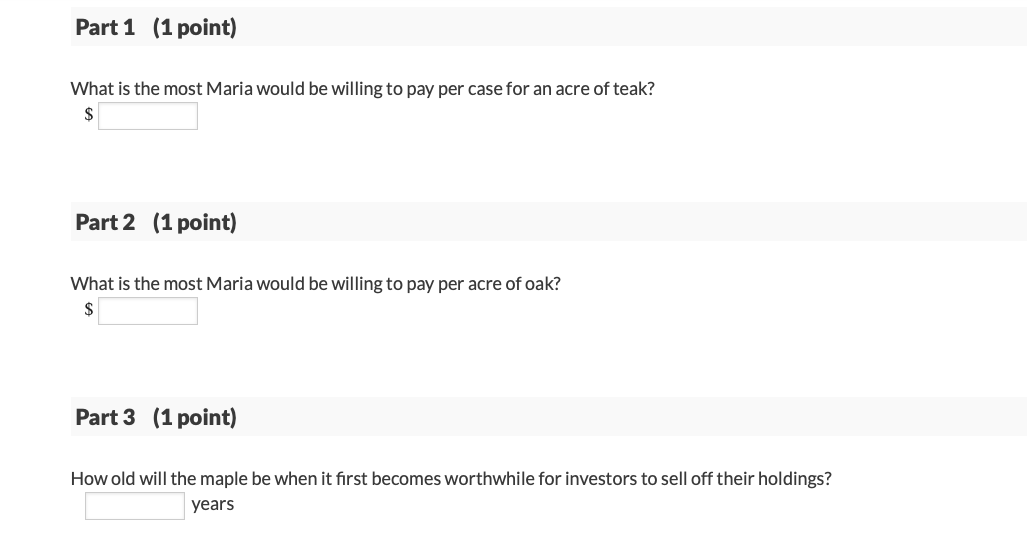
Task: Click the Part 2 heading
Action: [105, 222]
